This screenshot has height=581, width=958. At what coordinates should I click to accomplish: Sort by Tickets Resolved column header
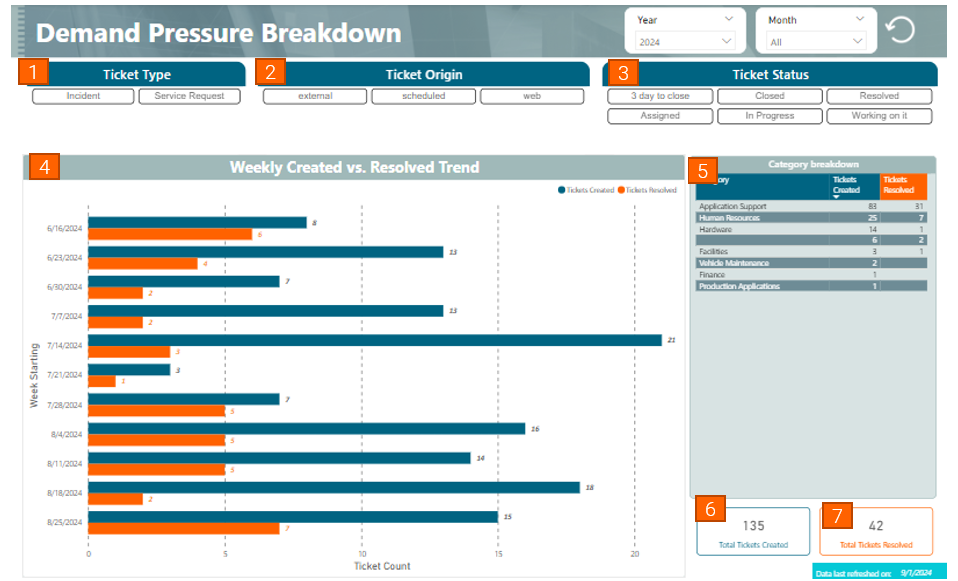[902, 184]
